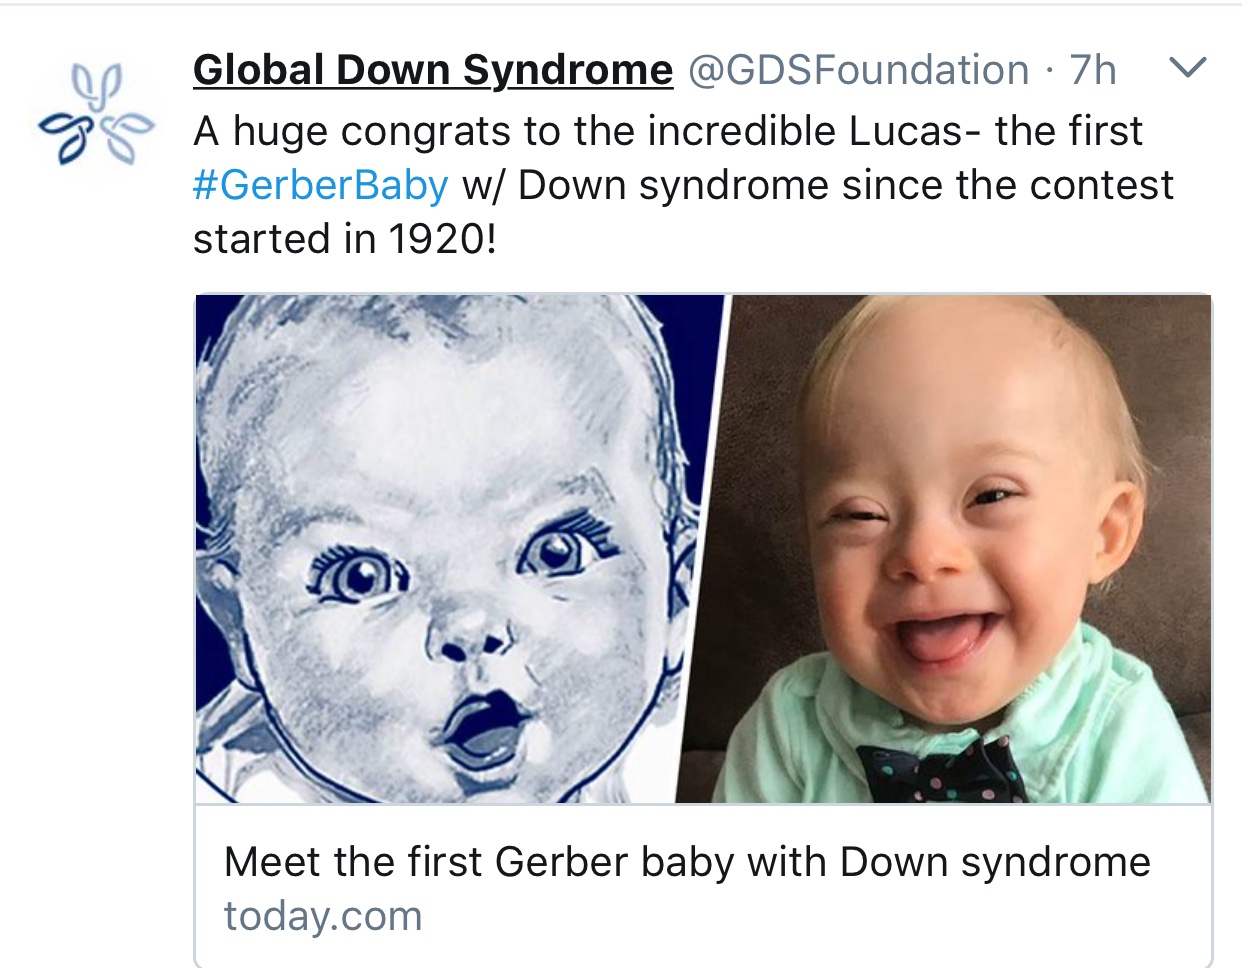
Task: Click the 'started in 1920!' tweet line
Action: (344, 239)
